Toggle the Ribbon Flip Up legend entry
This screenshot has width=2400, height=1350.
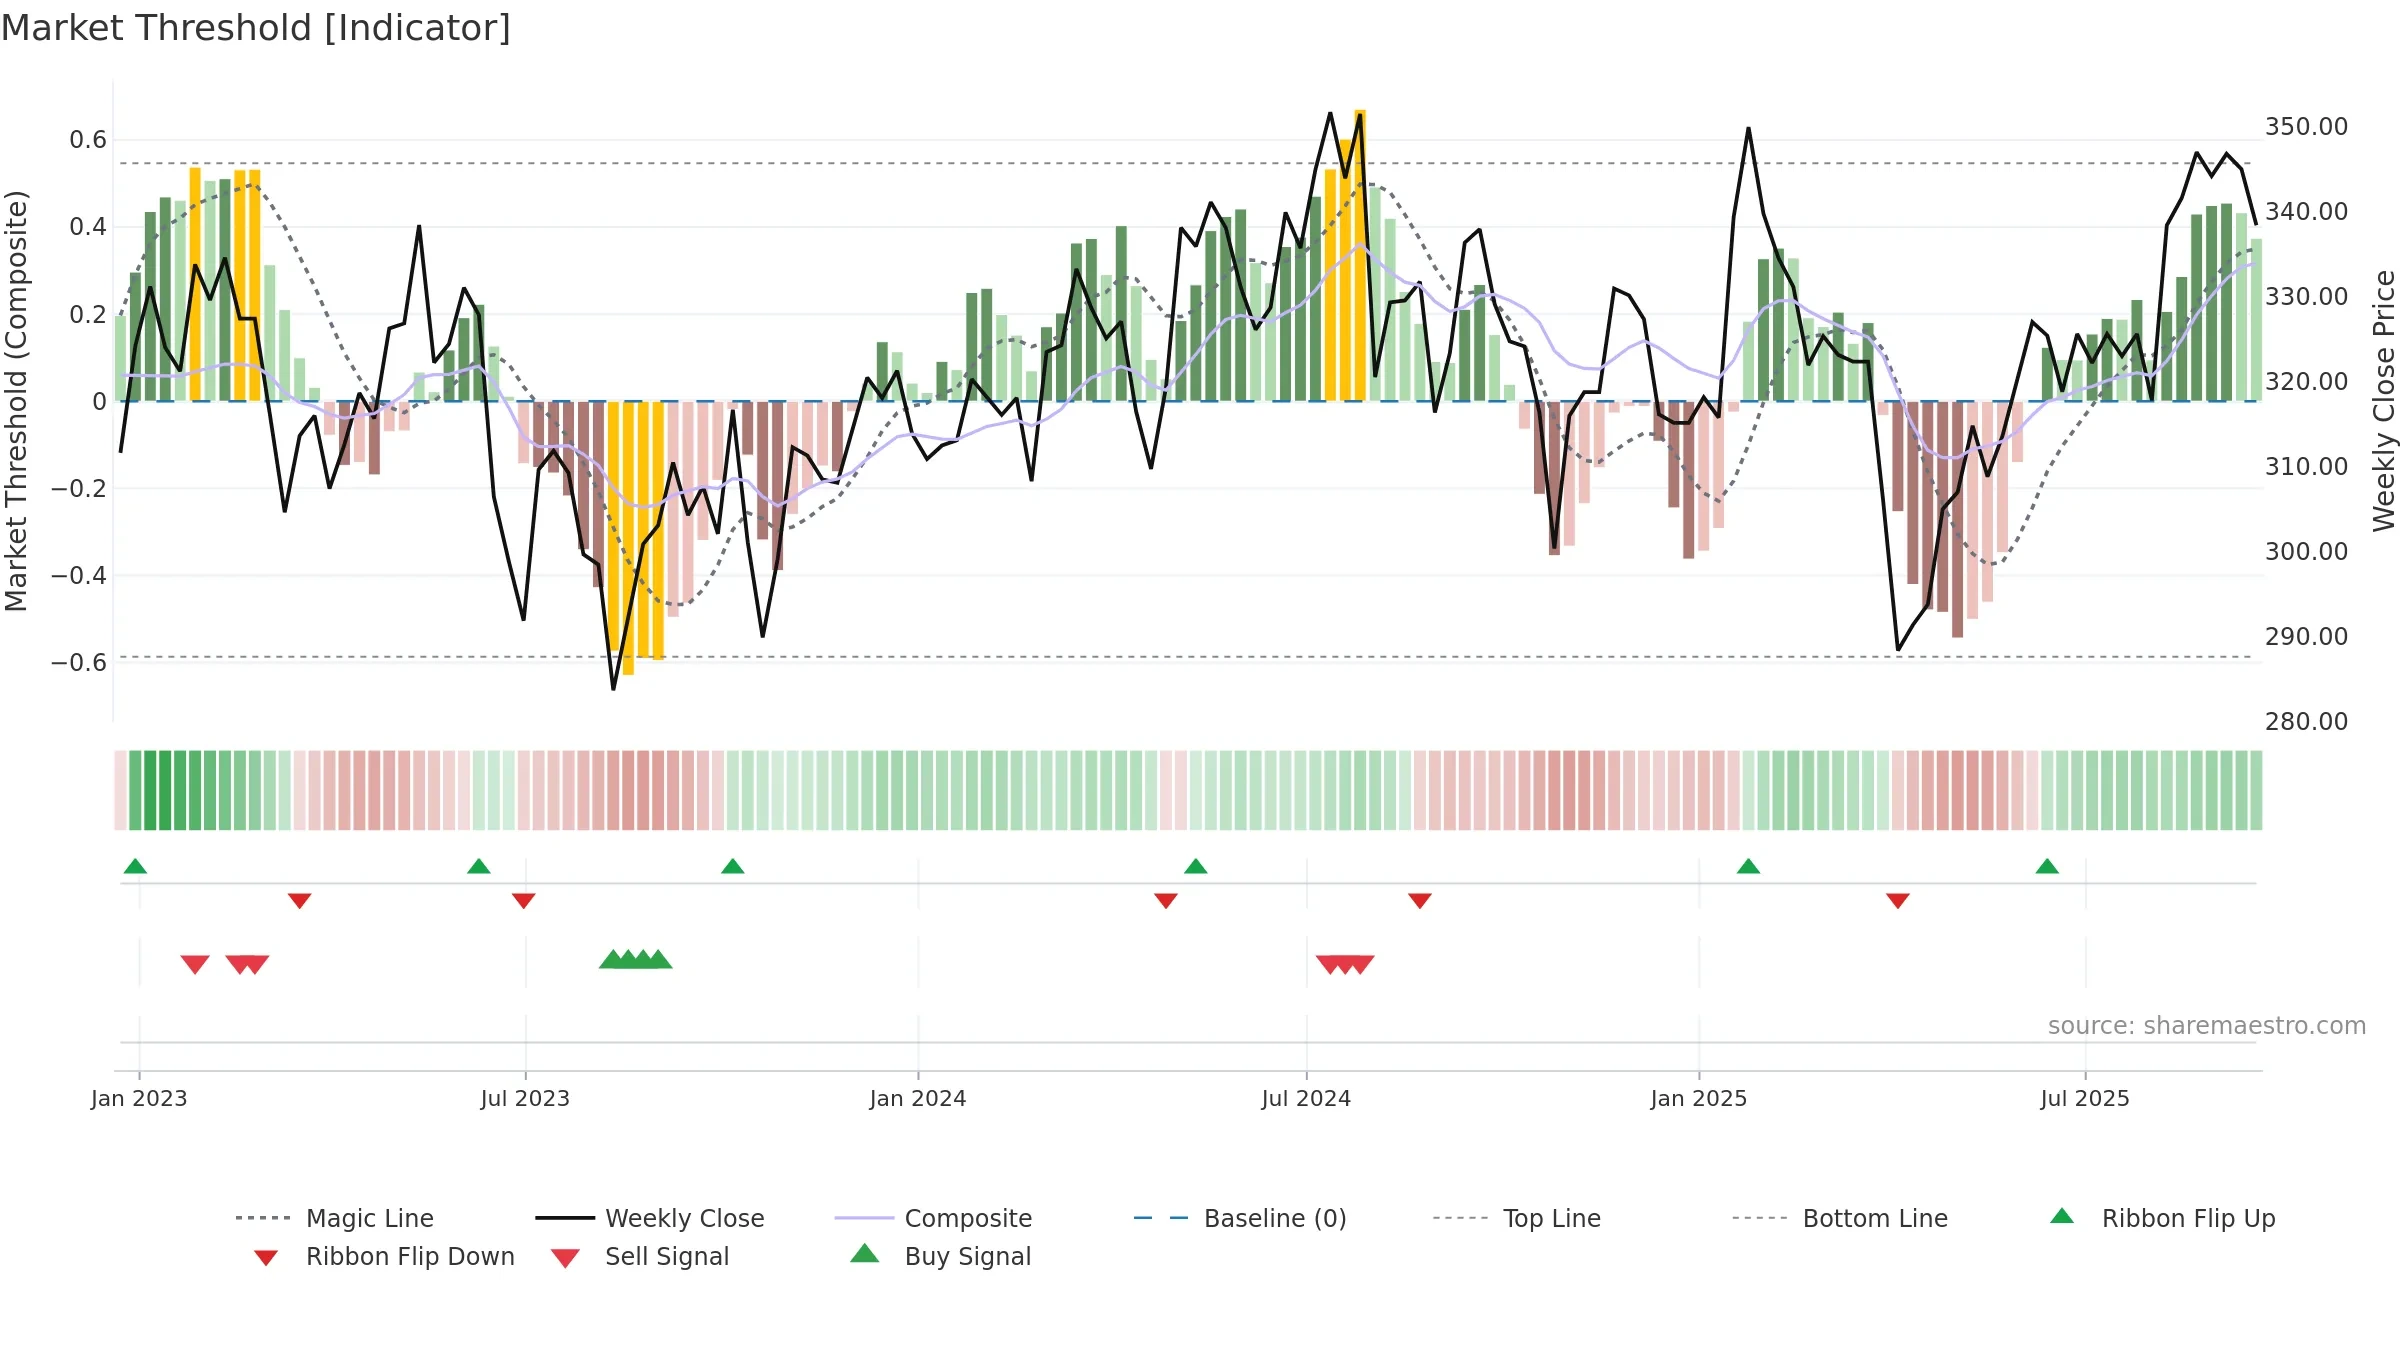[2162, 1218]
